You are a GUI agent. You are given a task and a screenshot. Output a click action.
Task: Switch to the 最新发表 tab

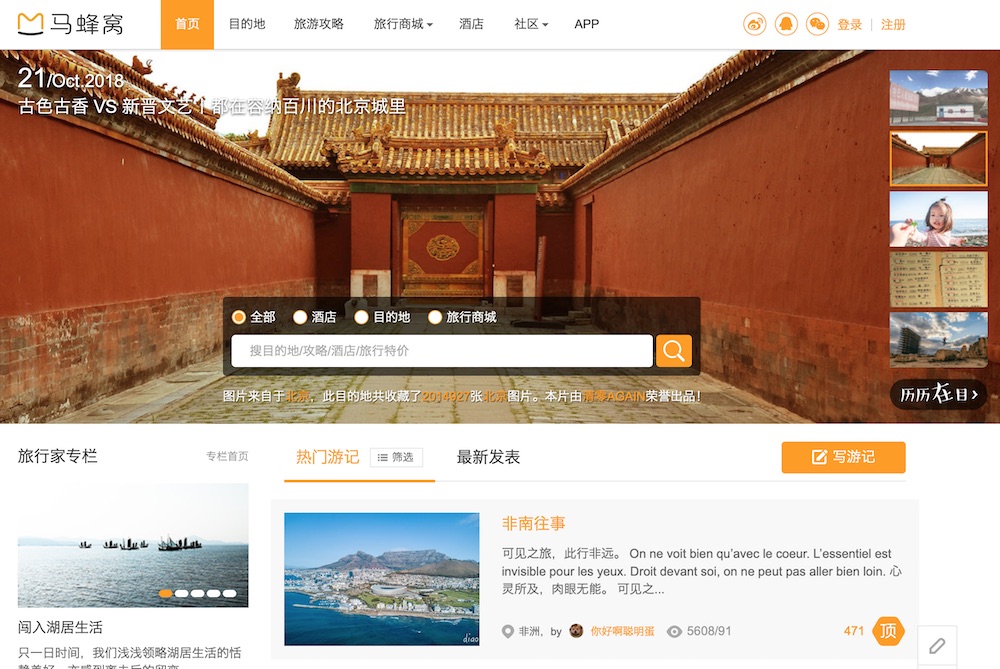(488, 457)
